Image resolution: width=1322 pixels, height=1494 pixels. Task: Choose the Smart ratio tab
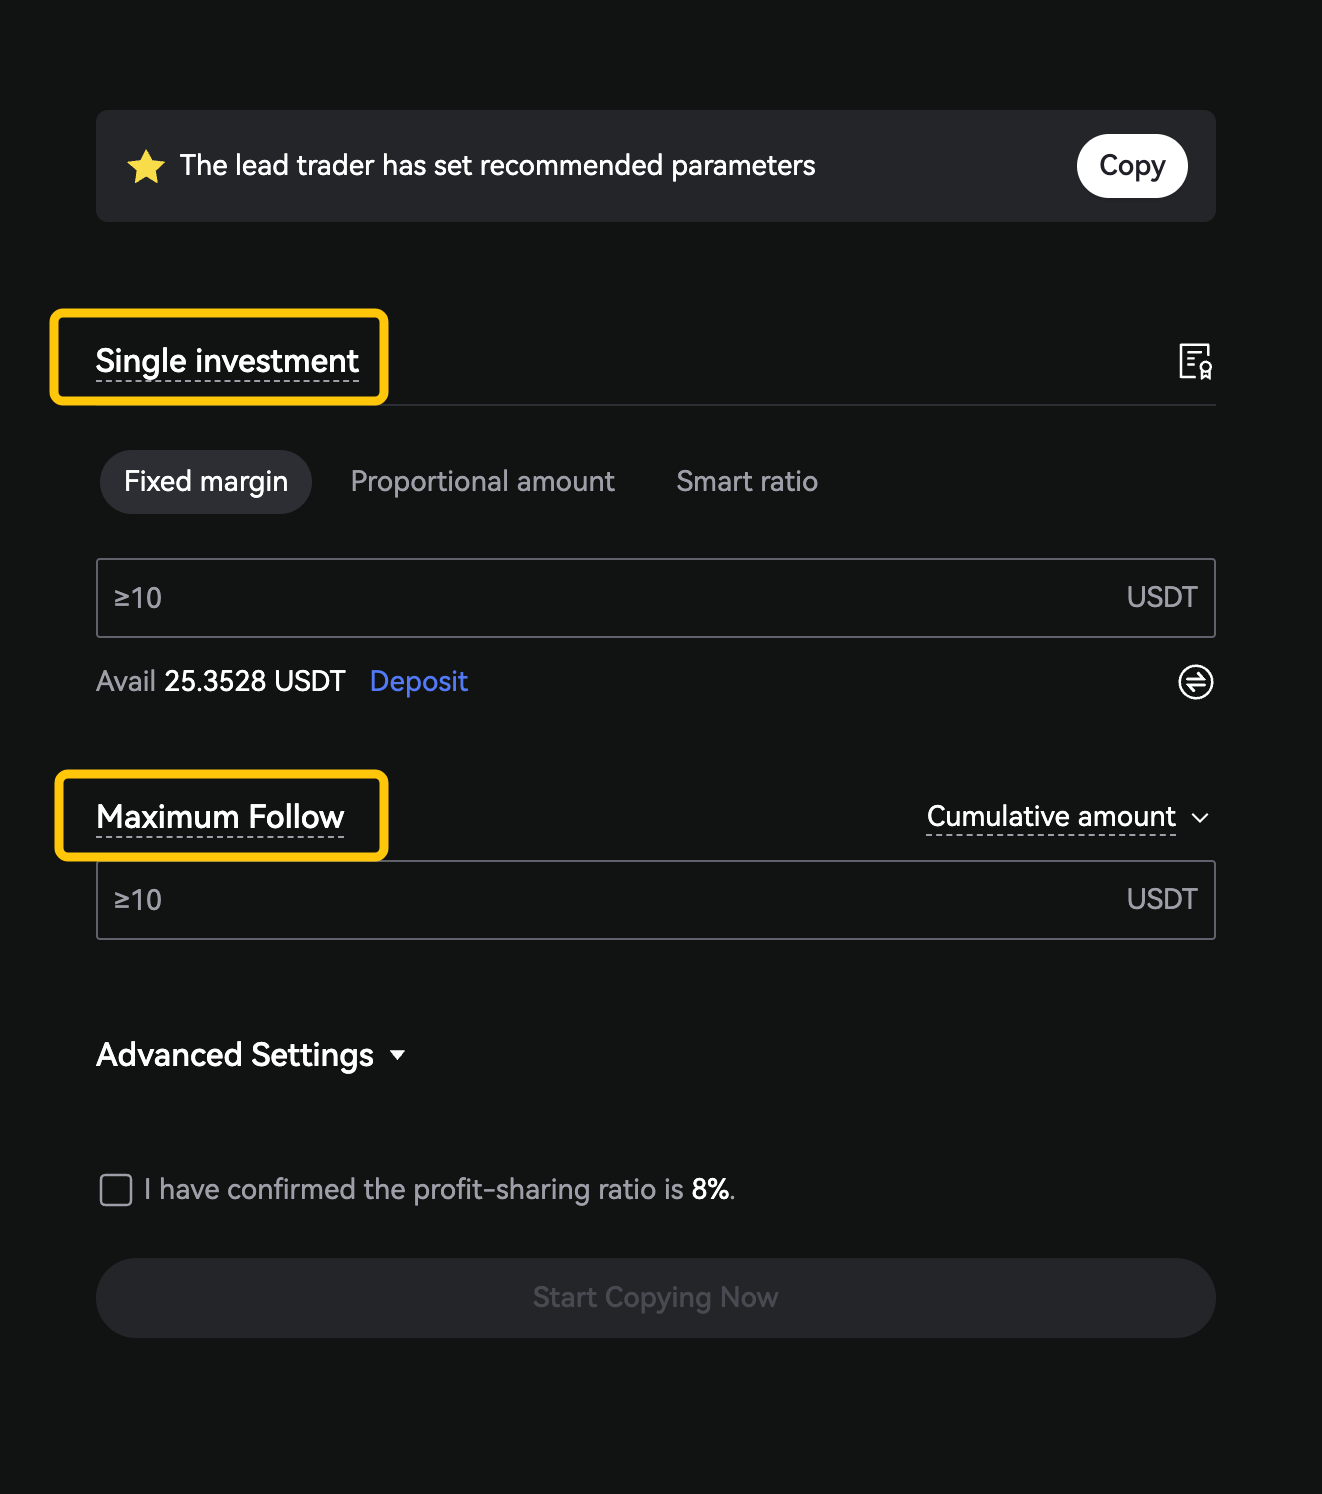[x=747, y=482]
